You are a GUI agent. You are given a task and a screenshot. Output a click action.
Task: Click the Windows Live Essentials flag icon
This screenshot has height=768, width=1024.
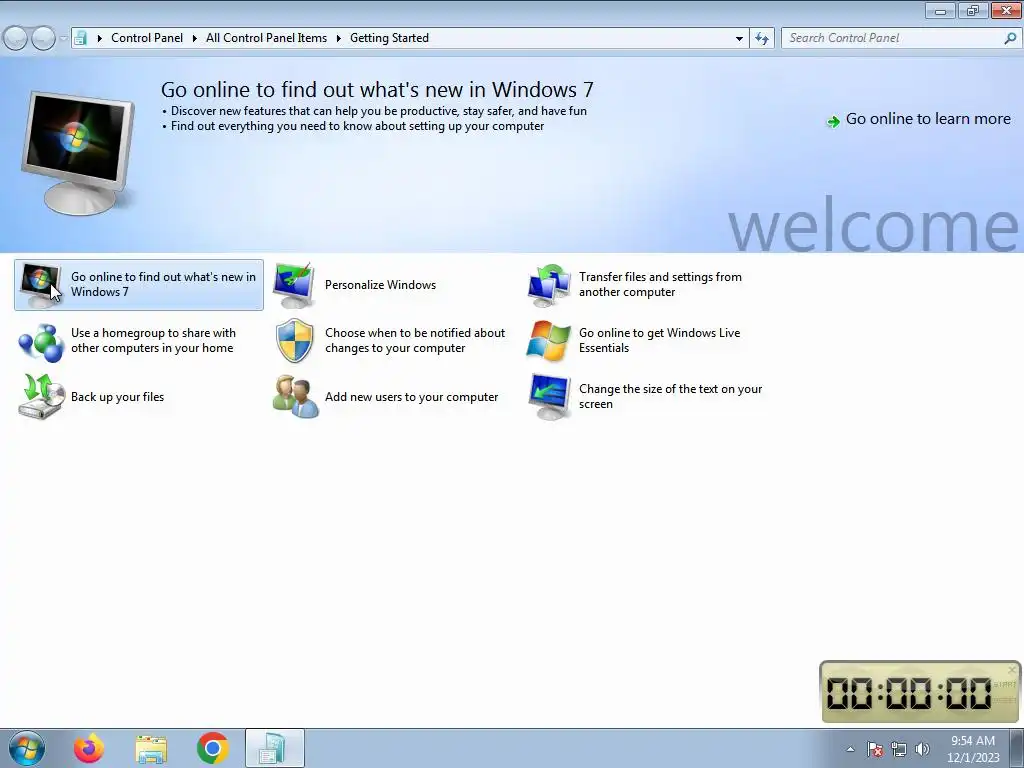549,341
